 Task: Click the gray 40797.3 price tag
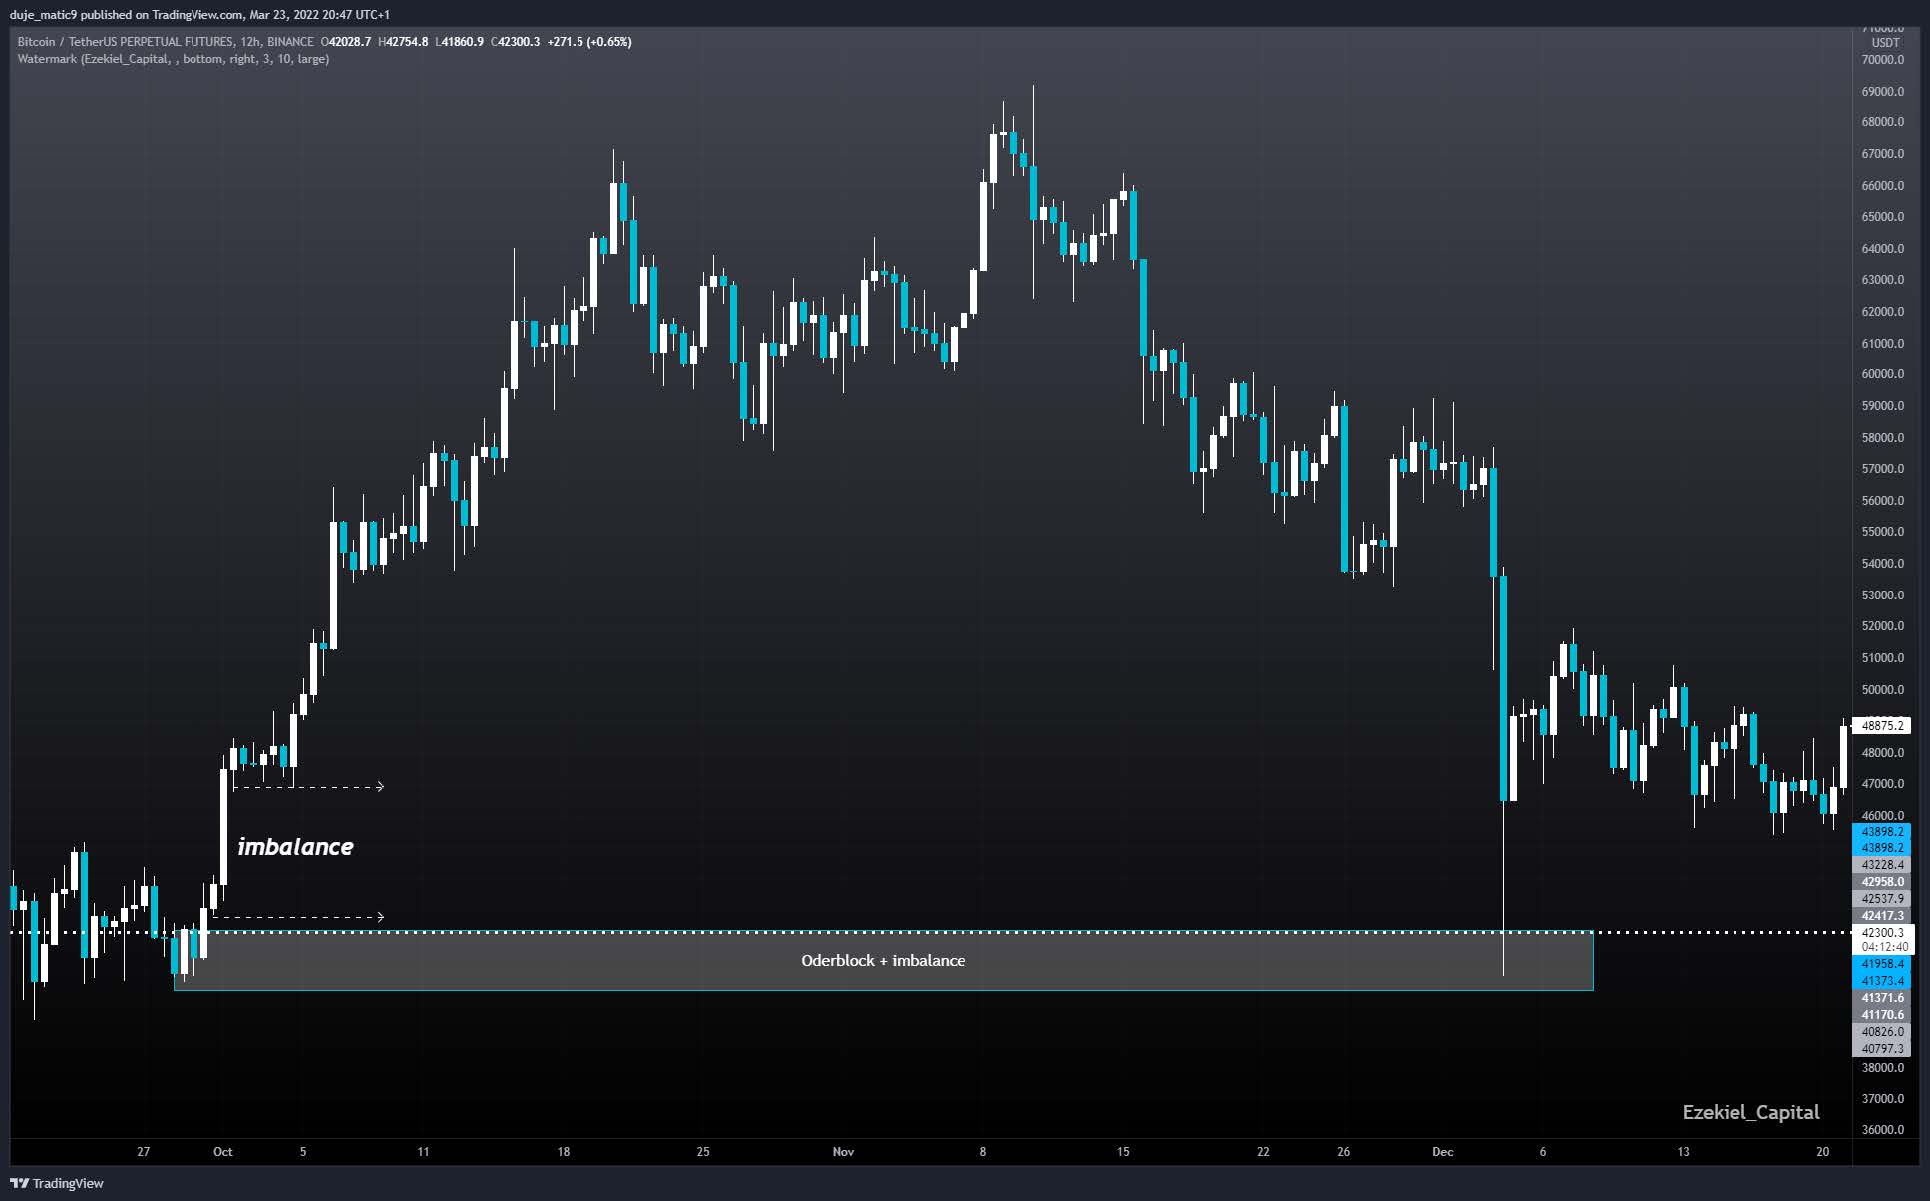coord(1882,1049)
